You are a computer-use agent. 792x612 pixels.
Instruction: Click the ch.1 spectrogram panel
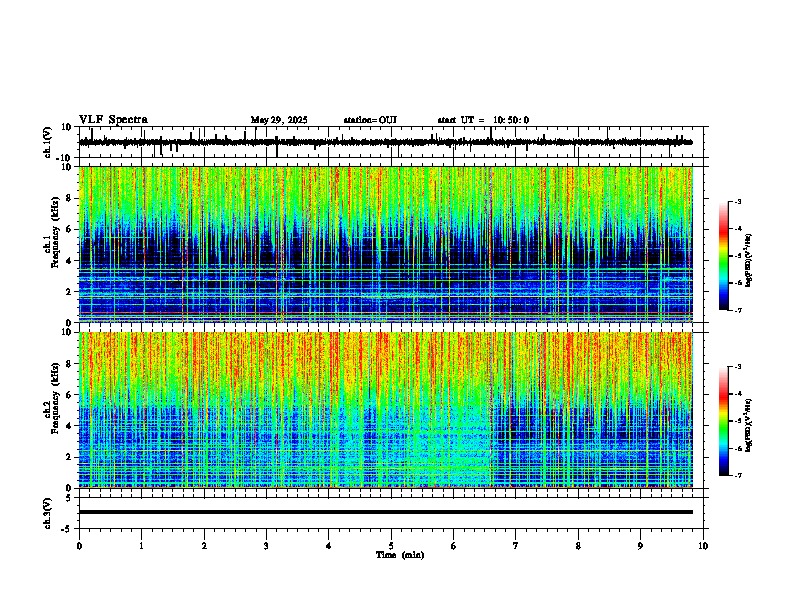[x=385, y=244]
